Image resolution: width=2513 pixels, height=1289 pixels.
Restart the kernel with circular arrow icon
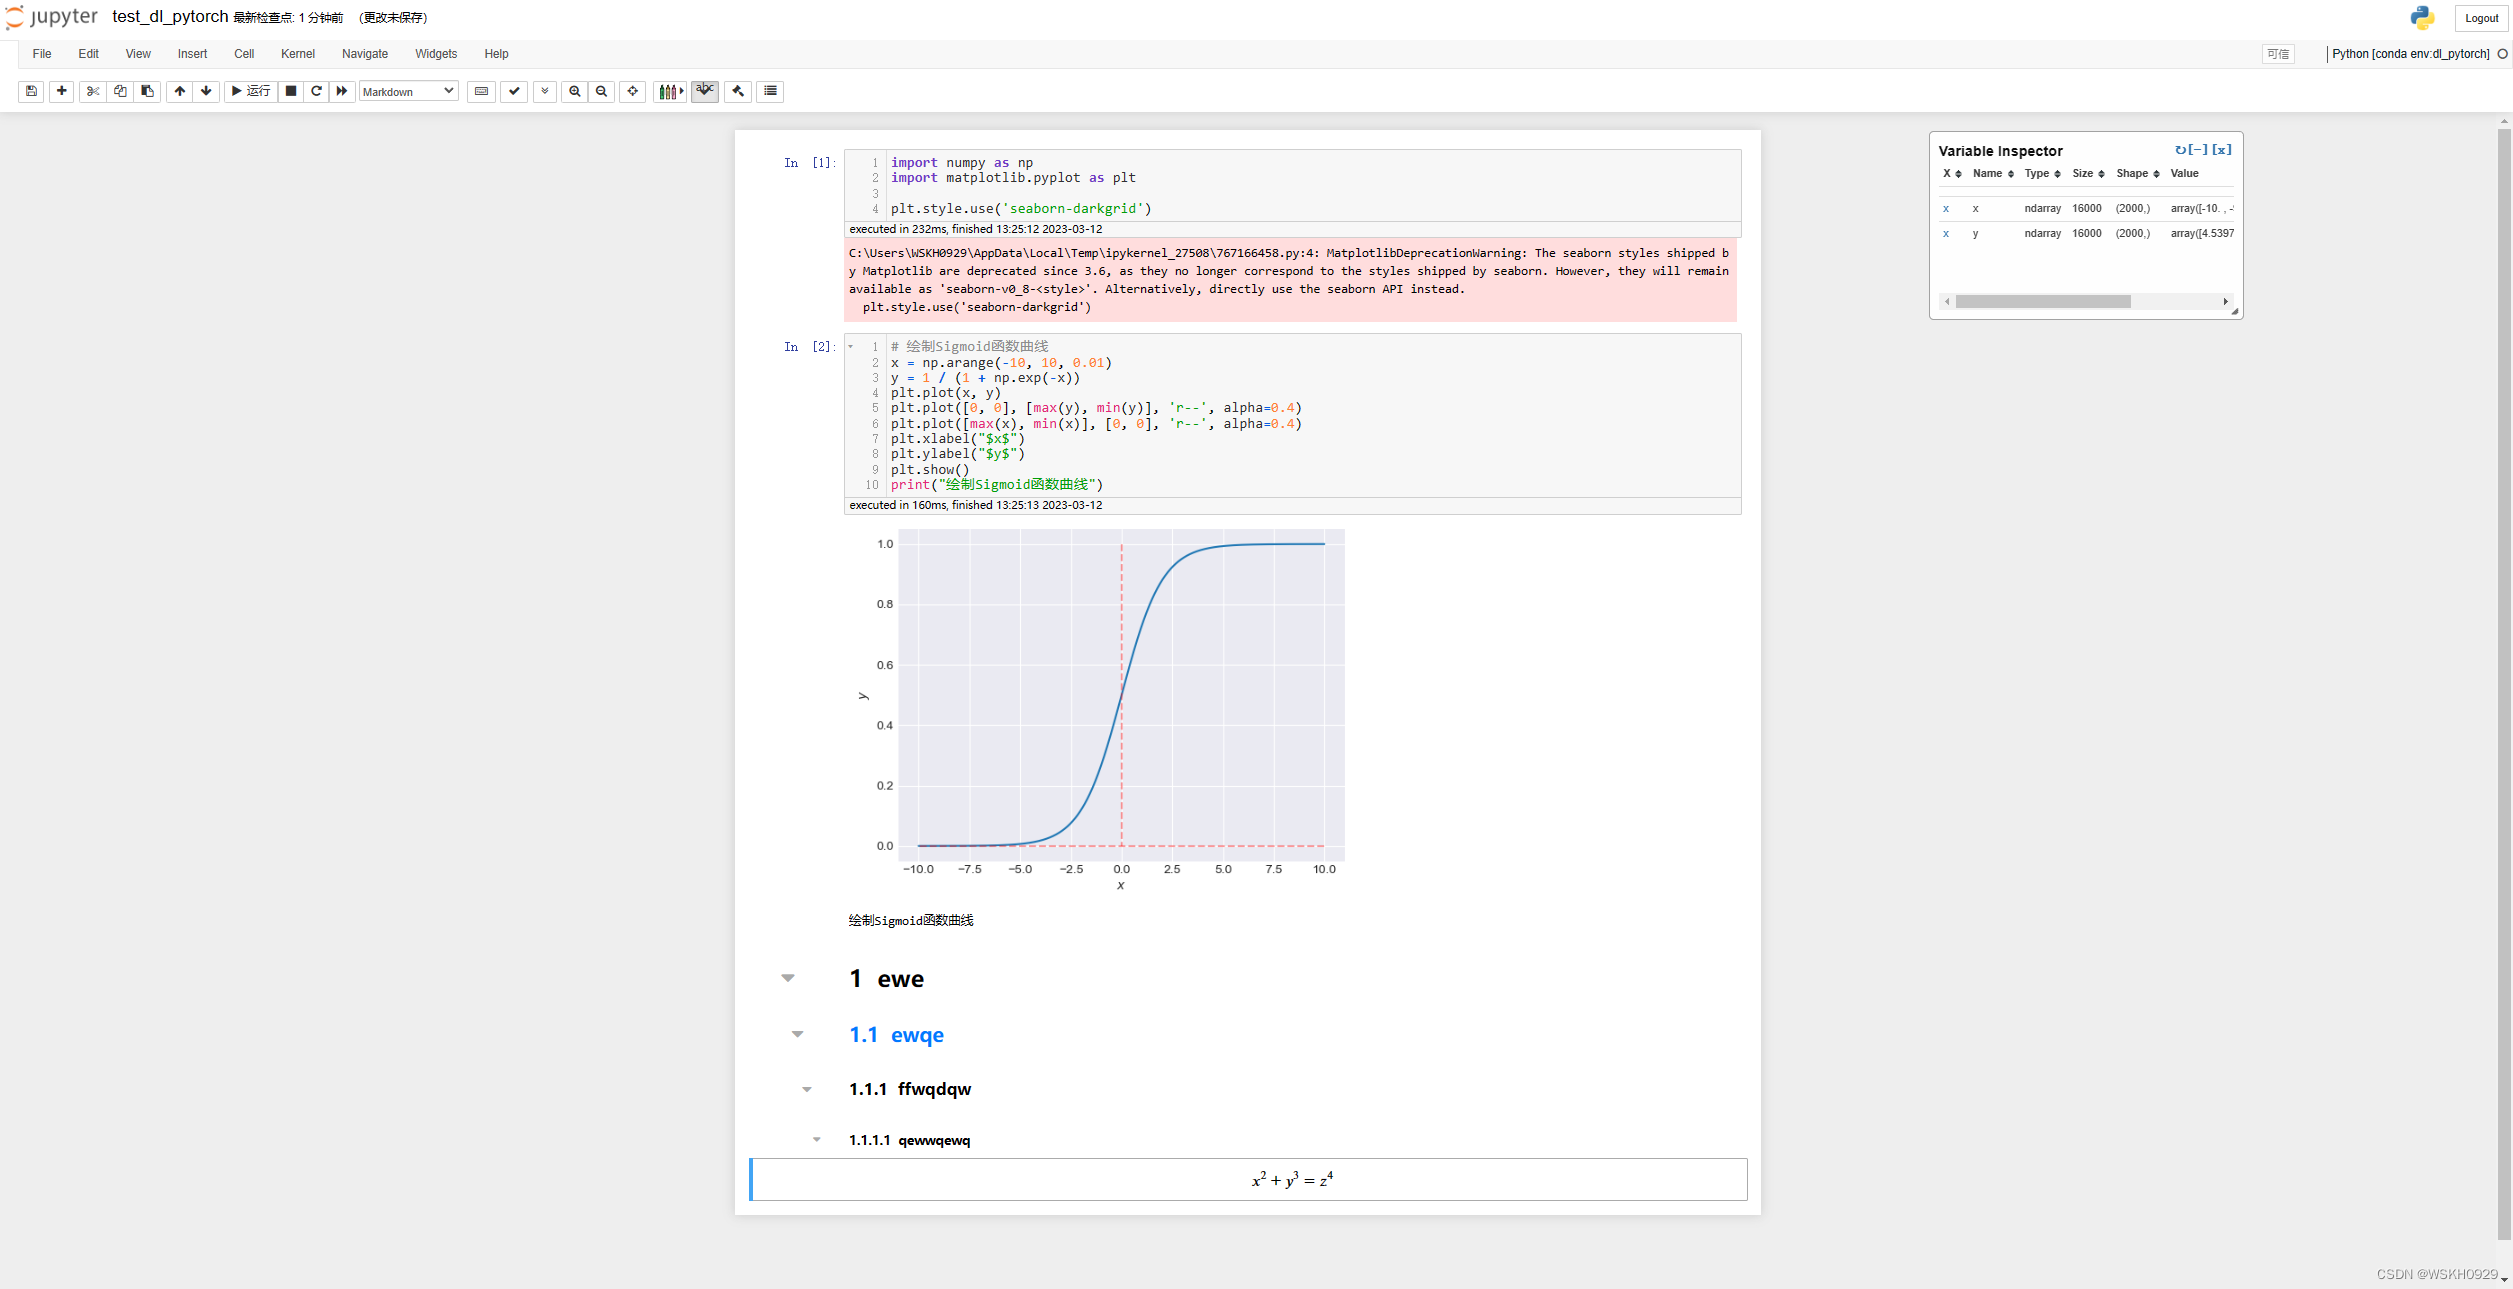pos(316,91)
